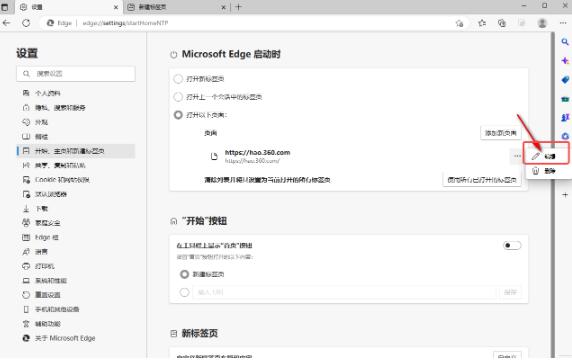Toggle show Home button on toolbar switch
The image size is (572, 360).
(512, 245)
